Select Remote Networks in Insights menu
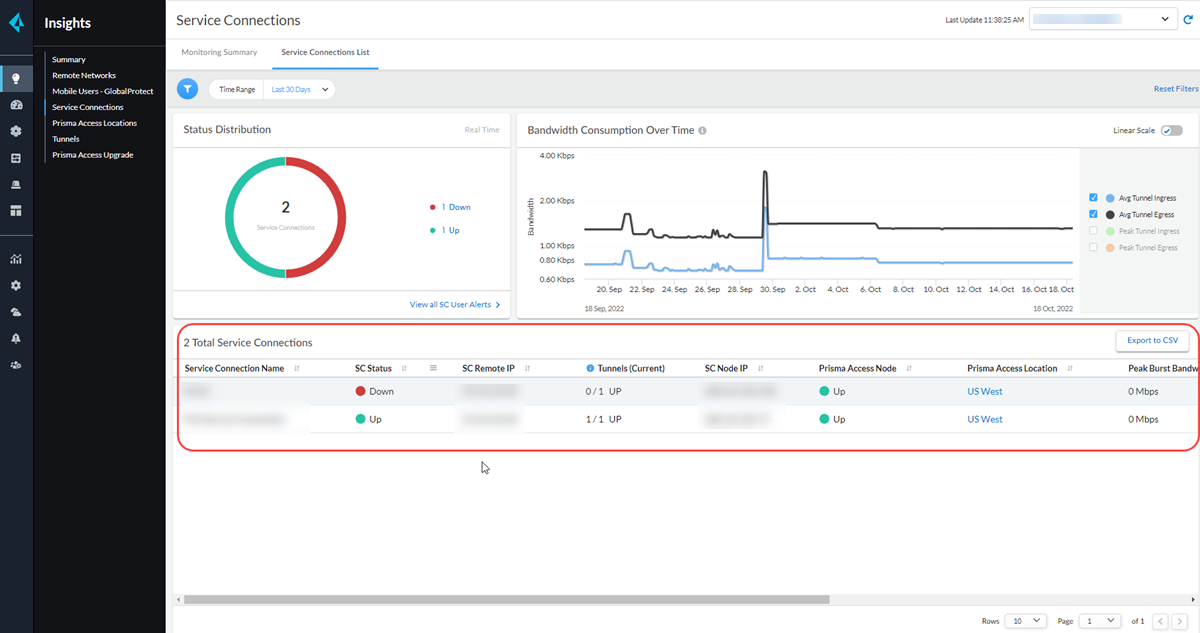 84,75
